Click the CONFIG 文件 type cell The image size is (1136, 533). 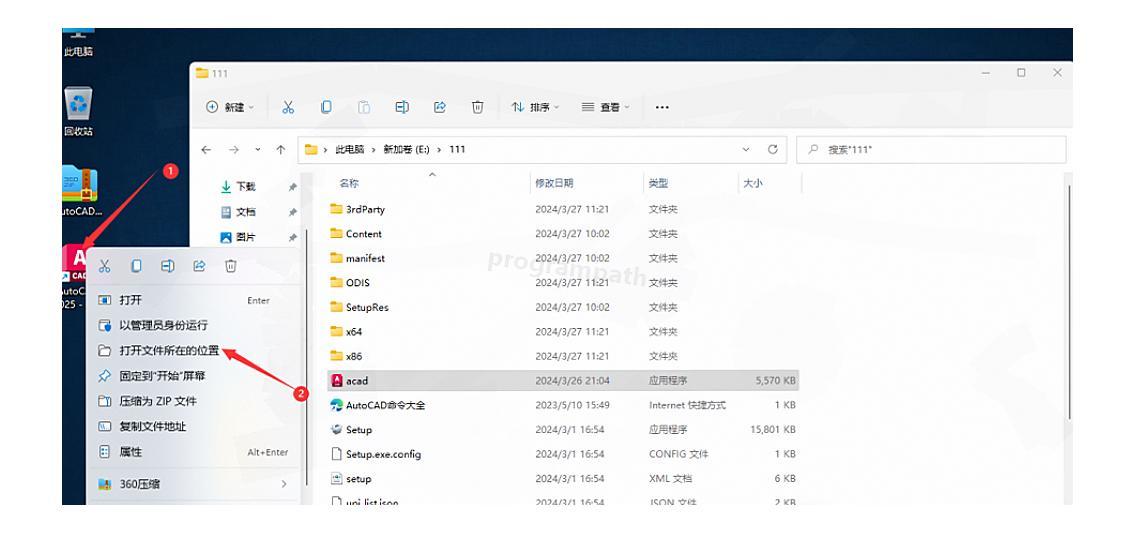coord(678,454)
